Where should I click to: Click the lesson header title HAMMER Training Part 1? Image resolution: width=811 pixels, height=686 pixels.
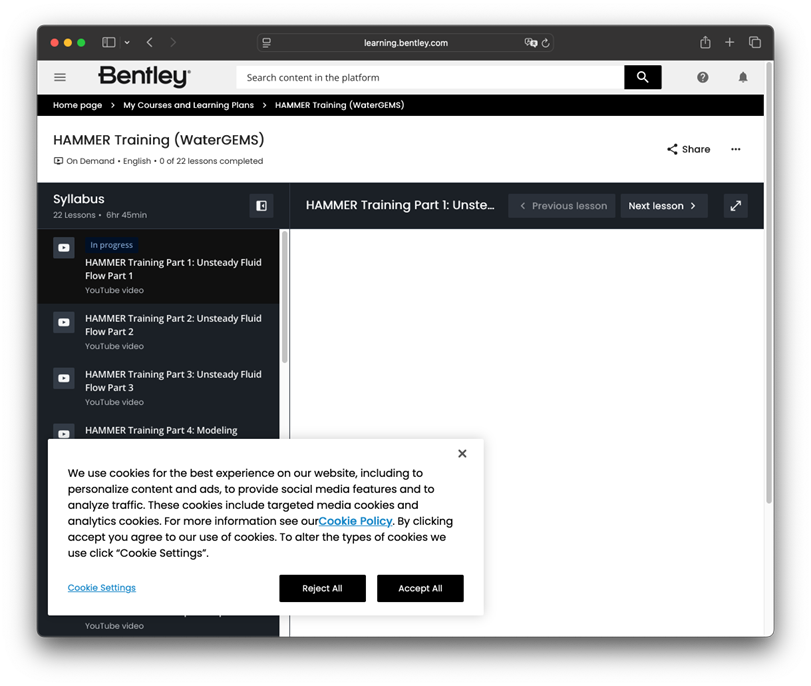click(400, 205)
